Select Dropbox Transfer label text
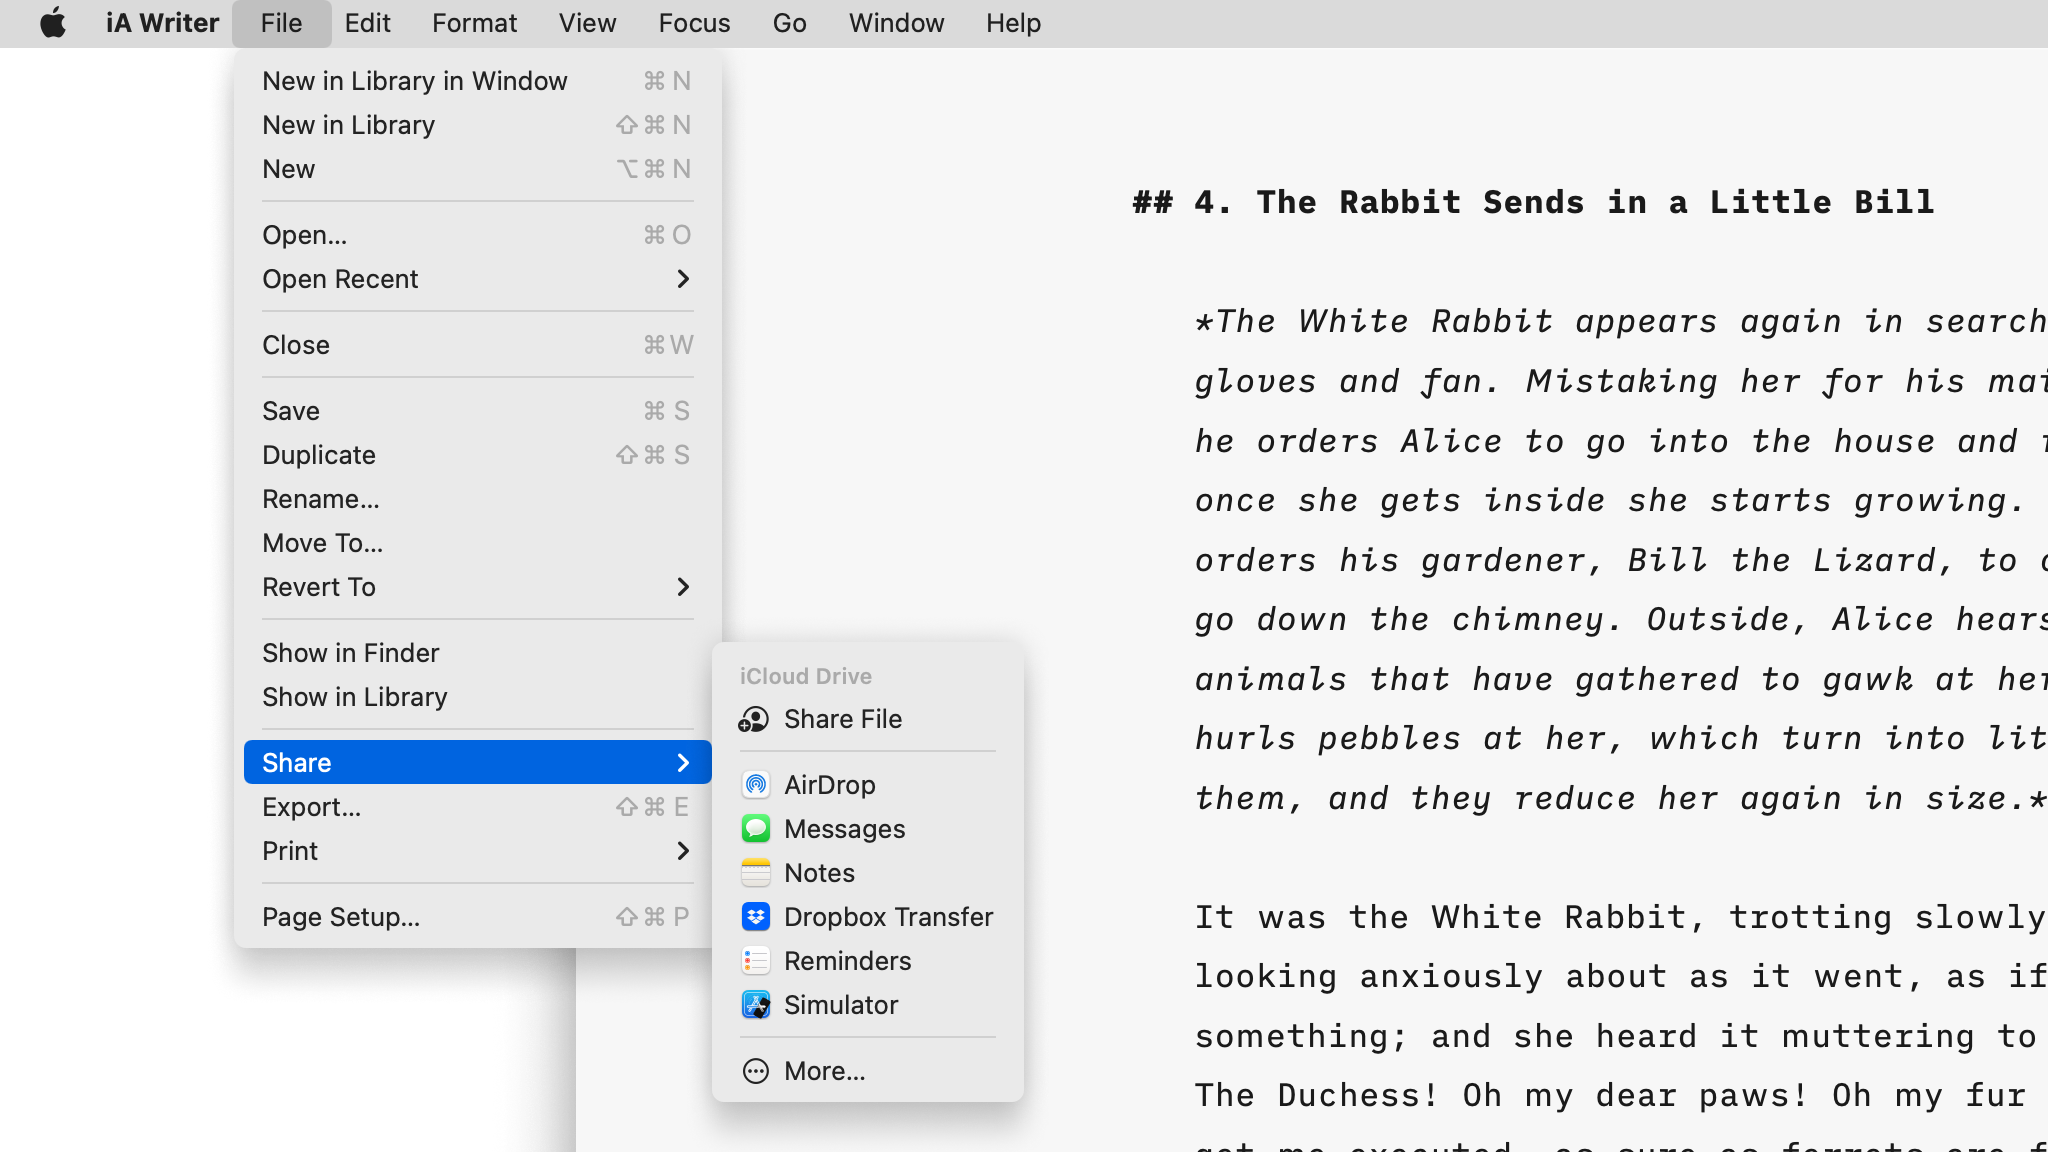Image resolution: width=2048 pixels, height=1152 pixels. [x=889, y=917]
